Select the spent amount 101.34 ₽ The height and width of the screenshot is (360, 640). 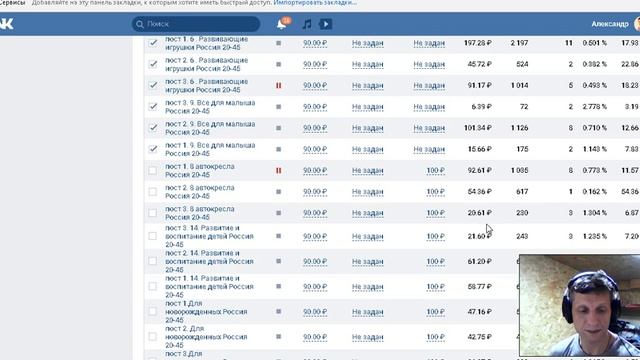coord(478,128)
